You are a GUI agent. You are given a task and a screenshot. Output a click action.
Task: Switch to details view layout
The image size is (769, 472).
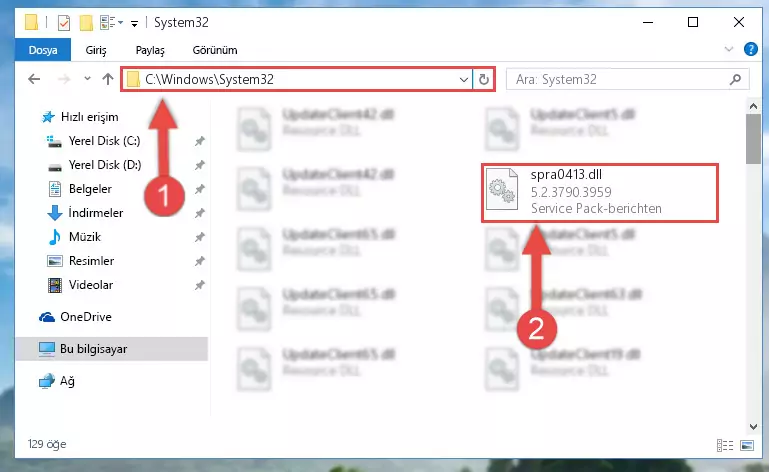(x=725, y=445)
